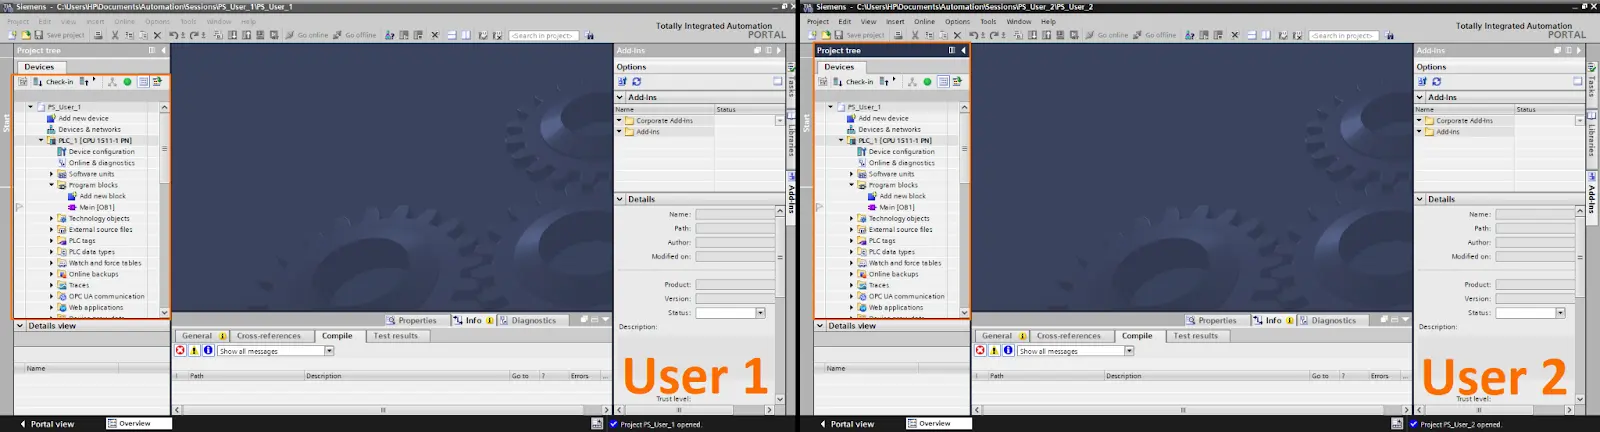Click Print icon in PS_User_1 toolbar
1600x432 pixels.
click(98, 35)
